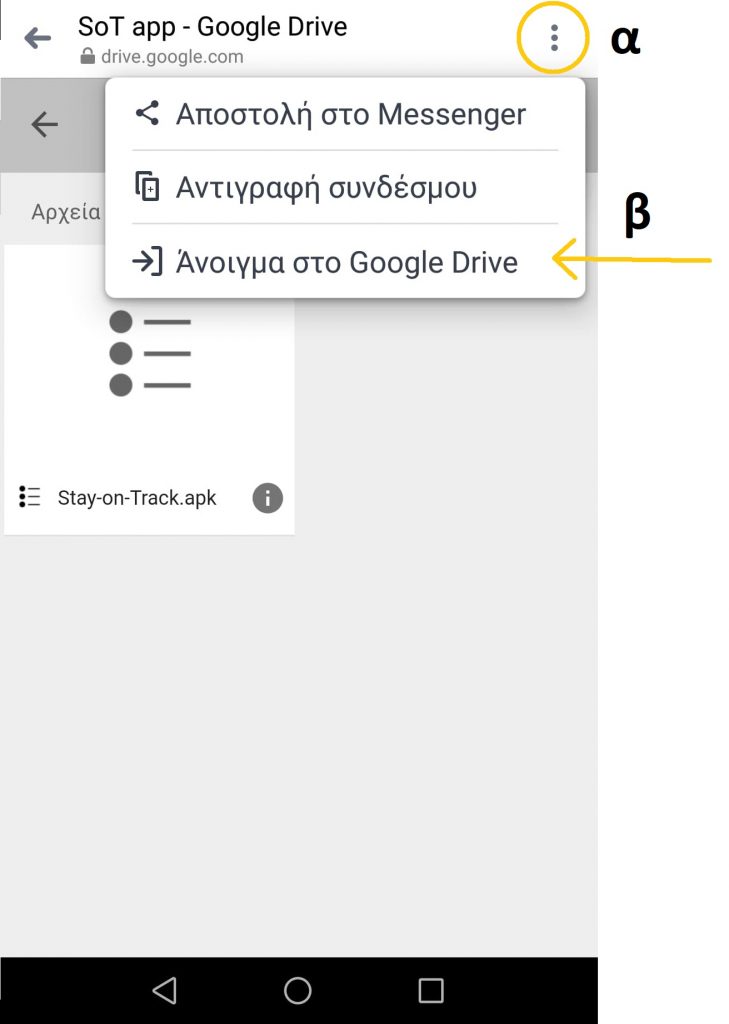Tap the Stay-on-Track.apk file name
Screen dimensions: 729x1024
click(137, 498)
